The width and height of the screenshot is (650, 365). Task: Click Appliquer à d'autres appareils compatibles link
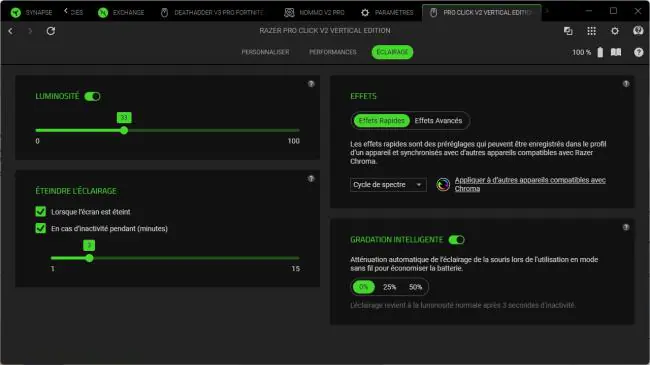click(x=530, y=184)
